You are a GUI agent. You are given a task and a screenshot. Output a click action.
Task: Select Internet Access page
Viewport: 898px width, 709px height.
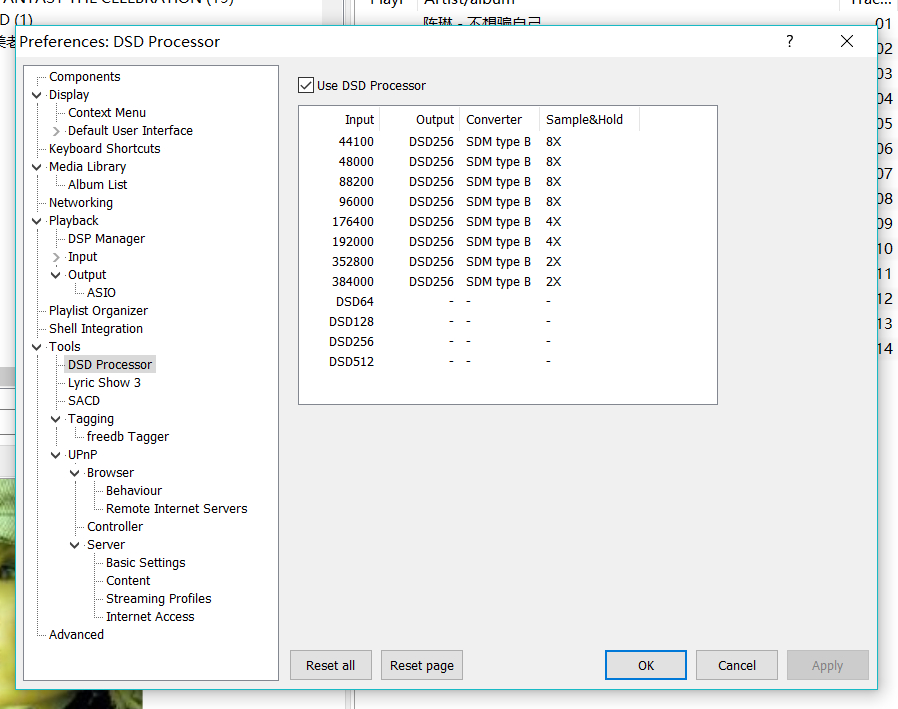tap(149, 617)
